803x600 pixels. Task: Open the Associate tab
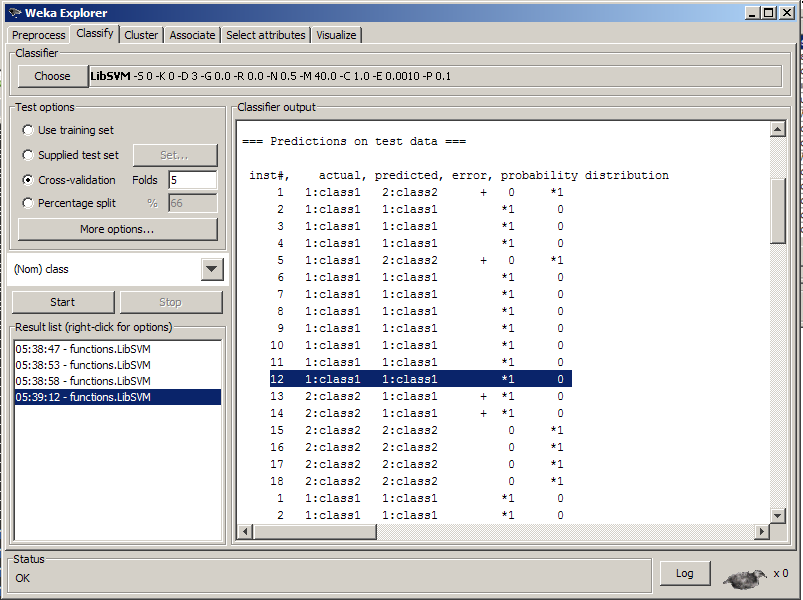click(193, 35)
